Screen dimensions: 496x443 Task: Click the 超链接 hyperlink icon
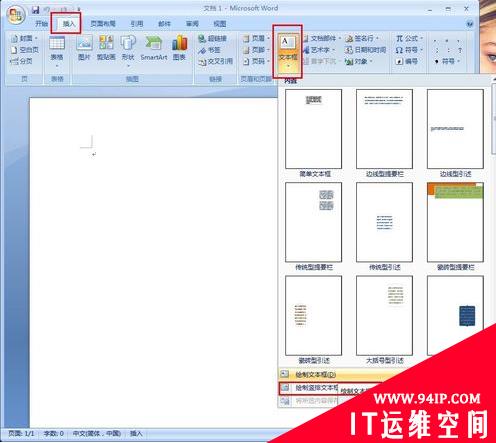[x=212, y=39]
